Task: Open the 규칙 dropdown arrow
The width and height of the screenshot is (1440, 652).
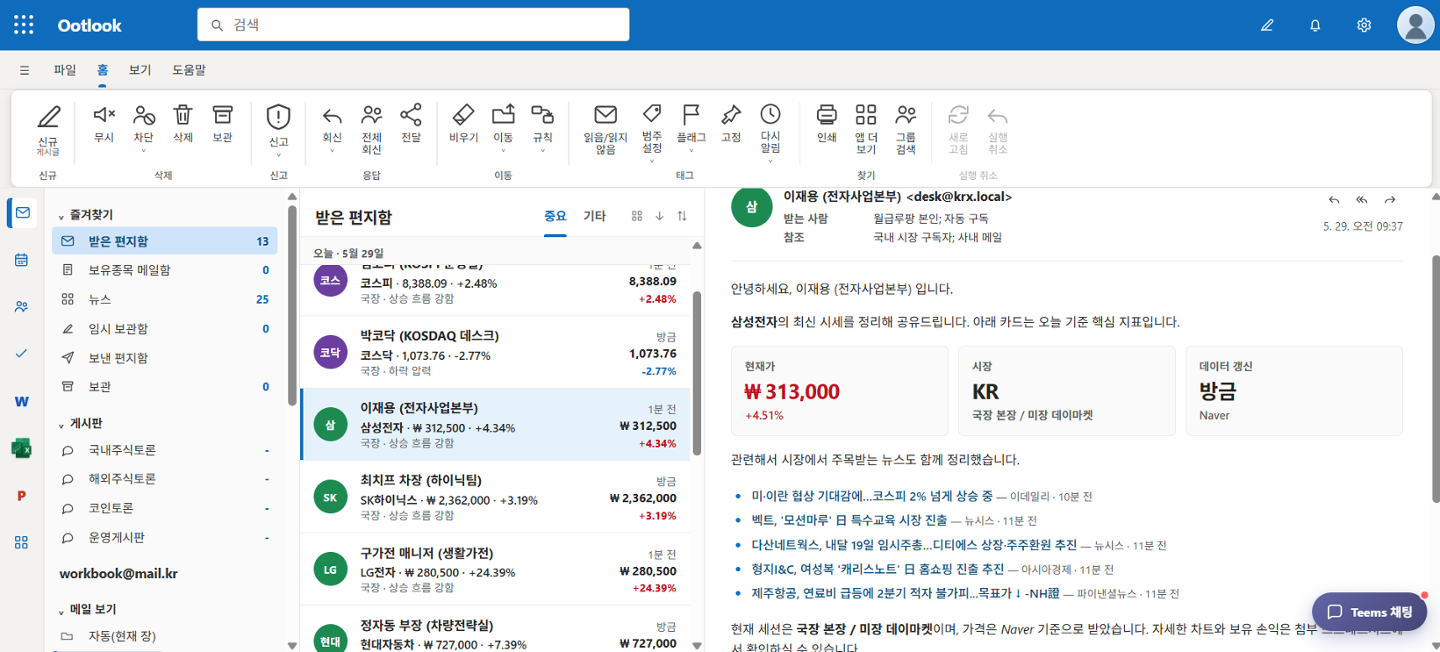Action: point(543,152)
